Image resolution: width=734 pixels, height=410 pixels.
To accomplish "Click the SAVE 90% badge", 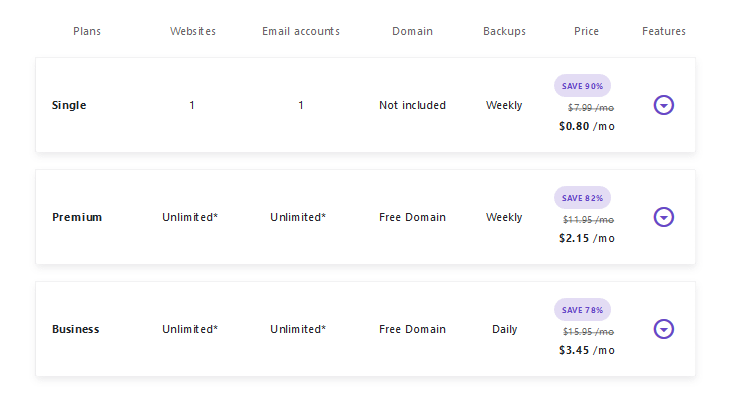I will coord(582,86).
